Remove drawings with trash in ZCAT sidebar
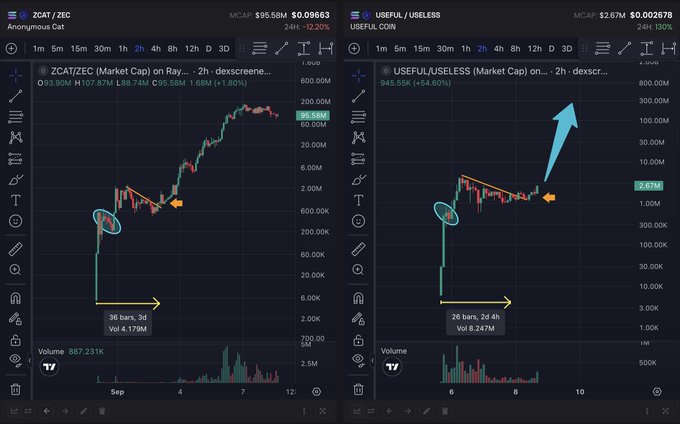 pyautogui.click(x=16, y=389)
